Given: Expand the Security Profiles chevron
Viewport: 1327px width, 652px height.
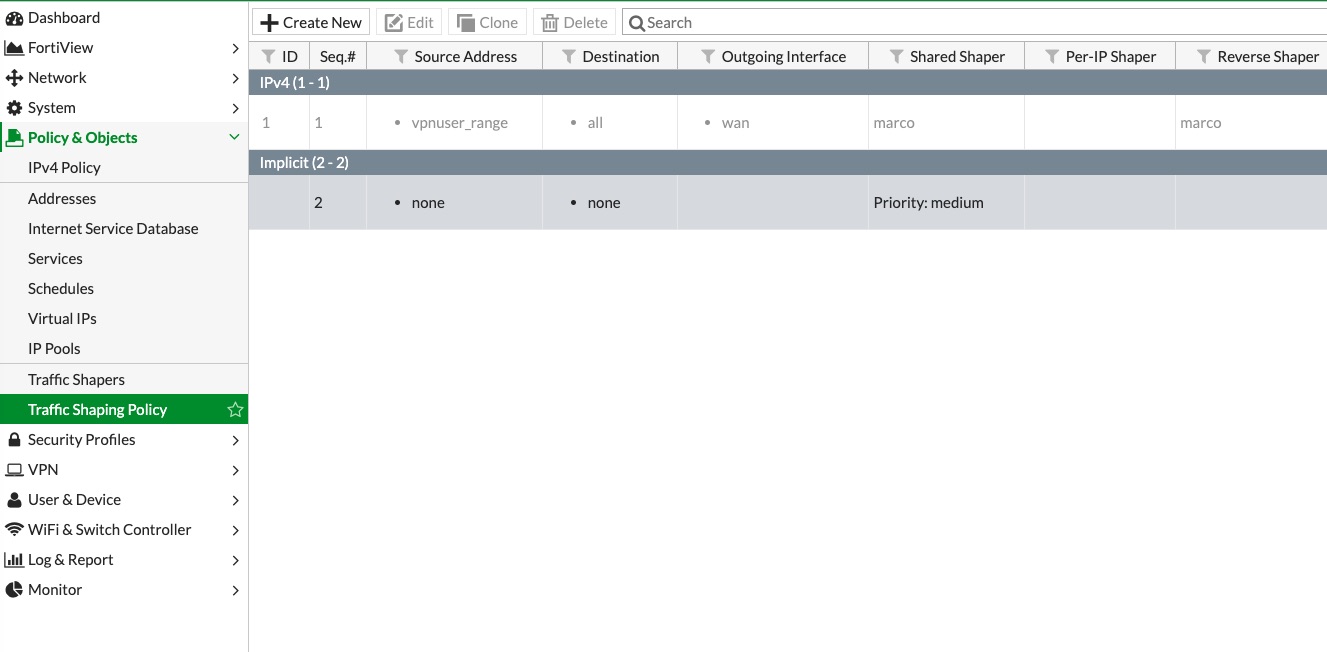Looking at the screenshot, I should click(235, 440).
